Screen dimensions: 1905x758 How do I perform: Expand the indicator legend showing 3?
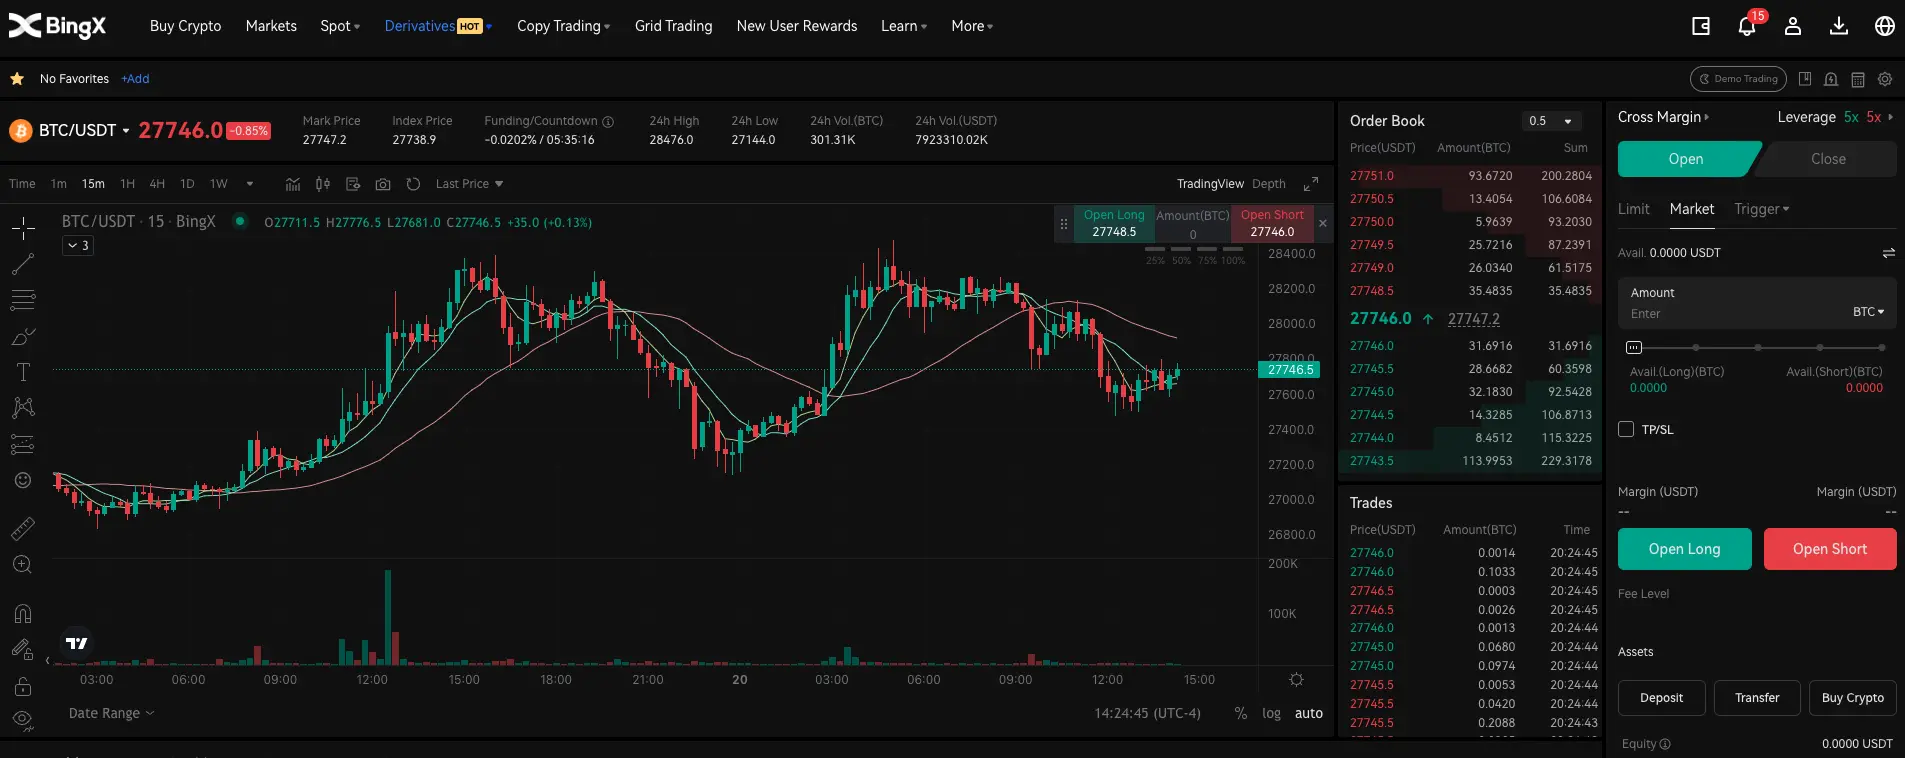coord(78,245)
